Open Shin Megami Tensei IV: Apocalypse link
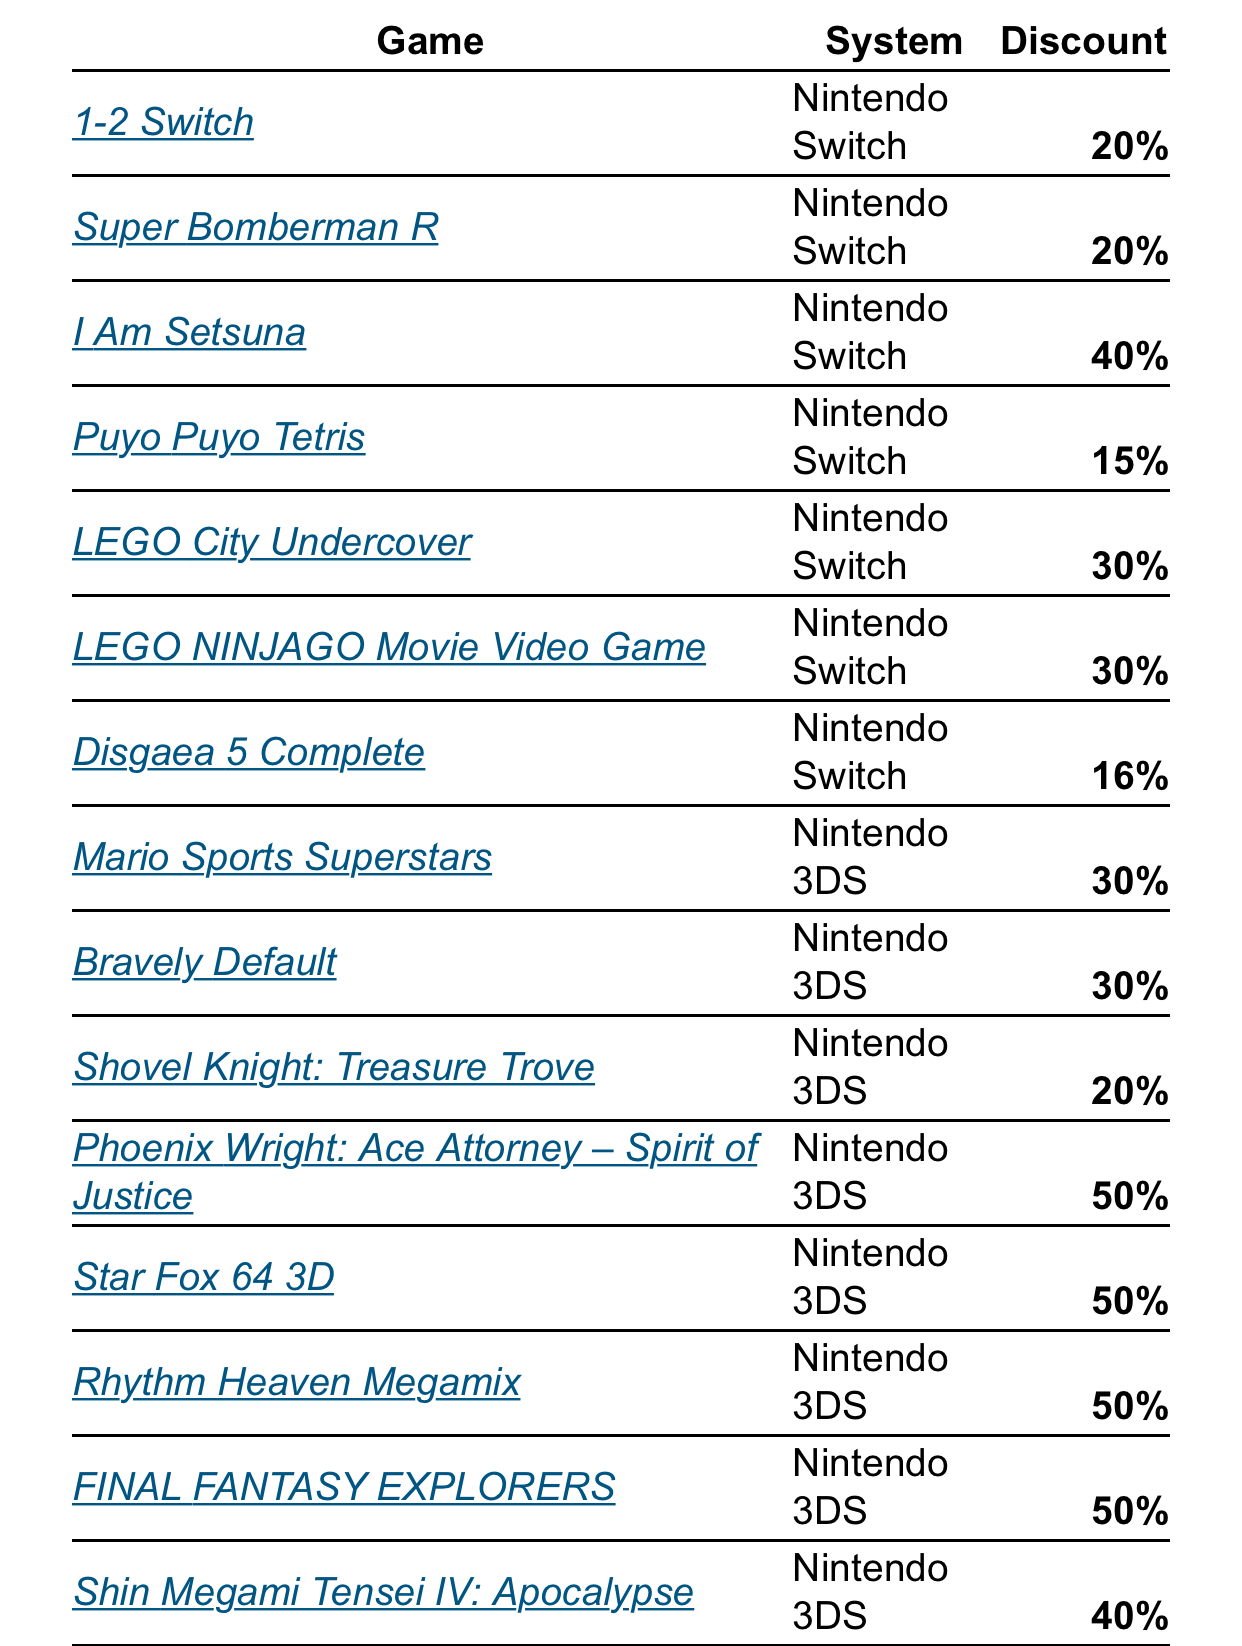1242x1646 pixels. click(383, 1593)
